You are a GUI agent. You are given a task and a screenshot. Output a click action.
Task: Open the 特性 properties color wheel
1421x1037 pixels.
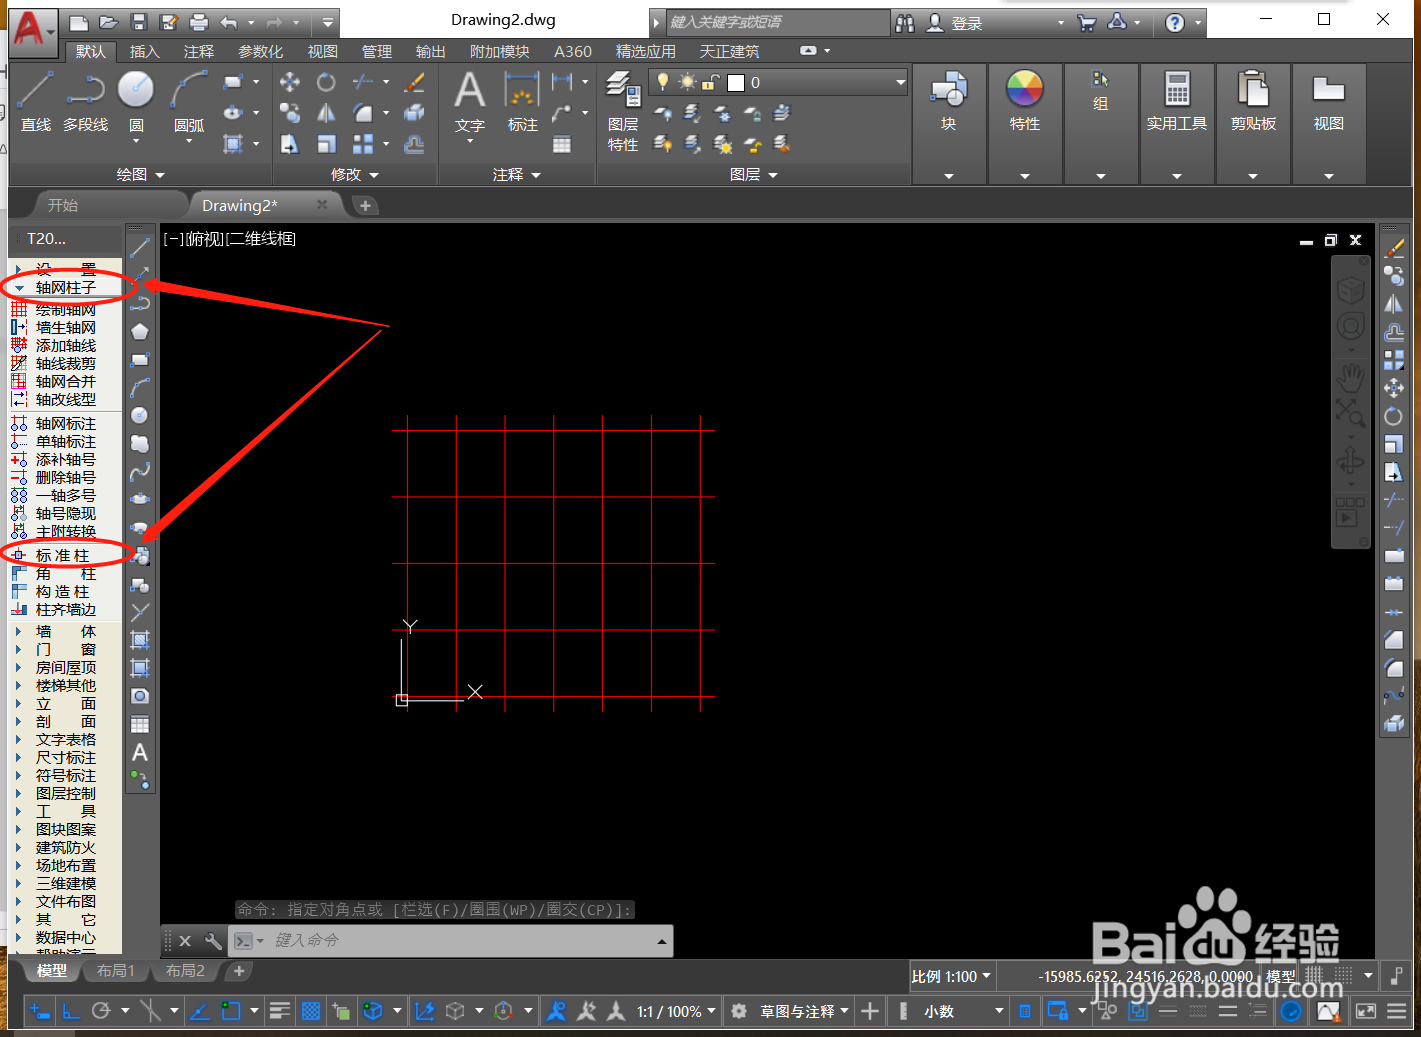click(1024, 103)
